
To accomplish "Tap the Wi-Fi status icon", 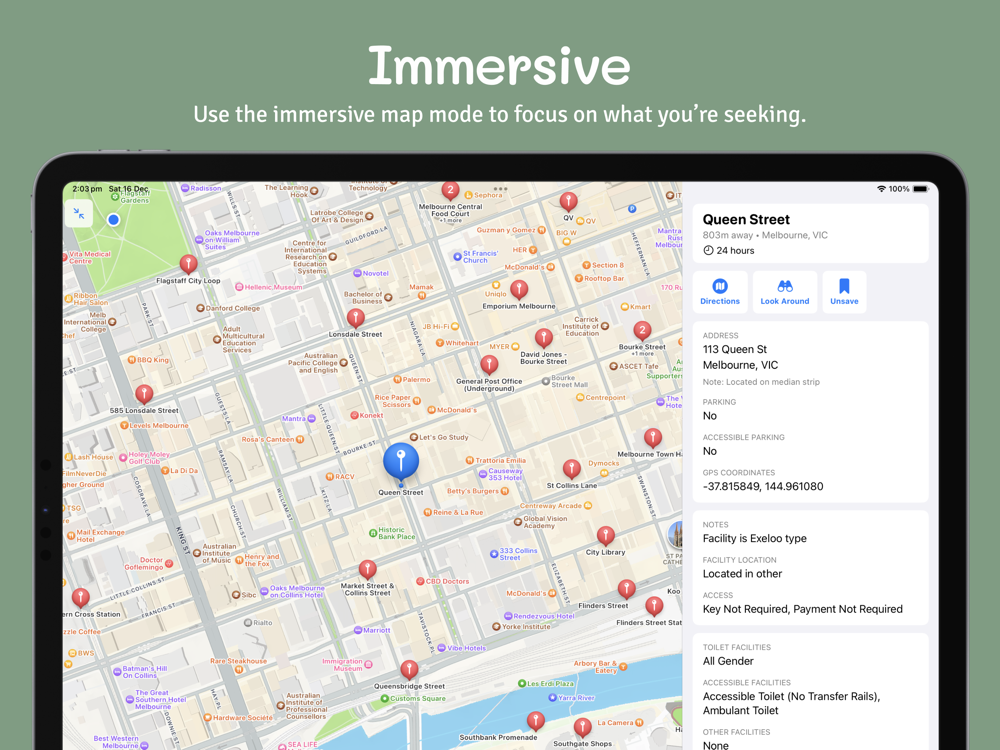I will (881, 189).
